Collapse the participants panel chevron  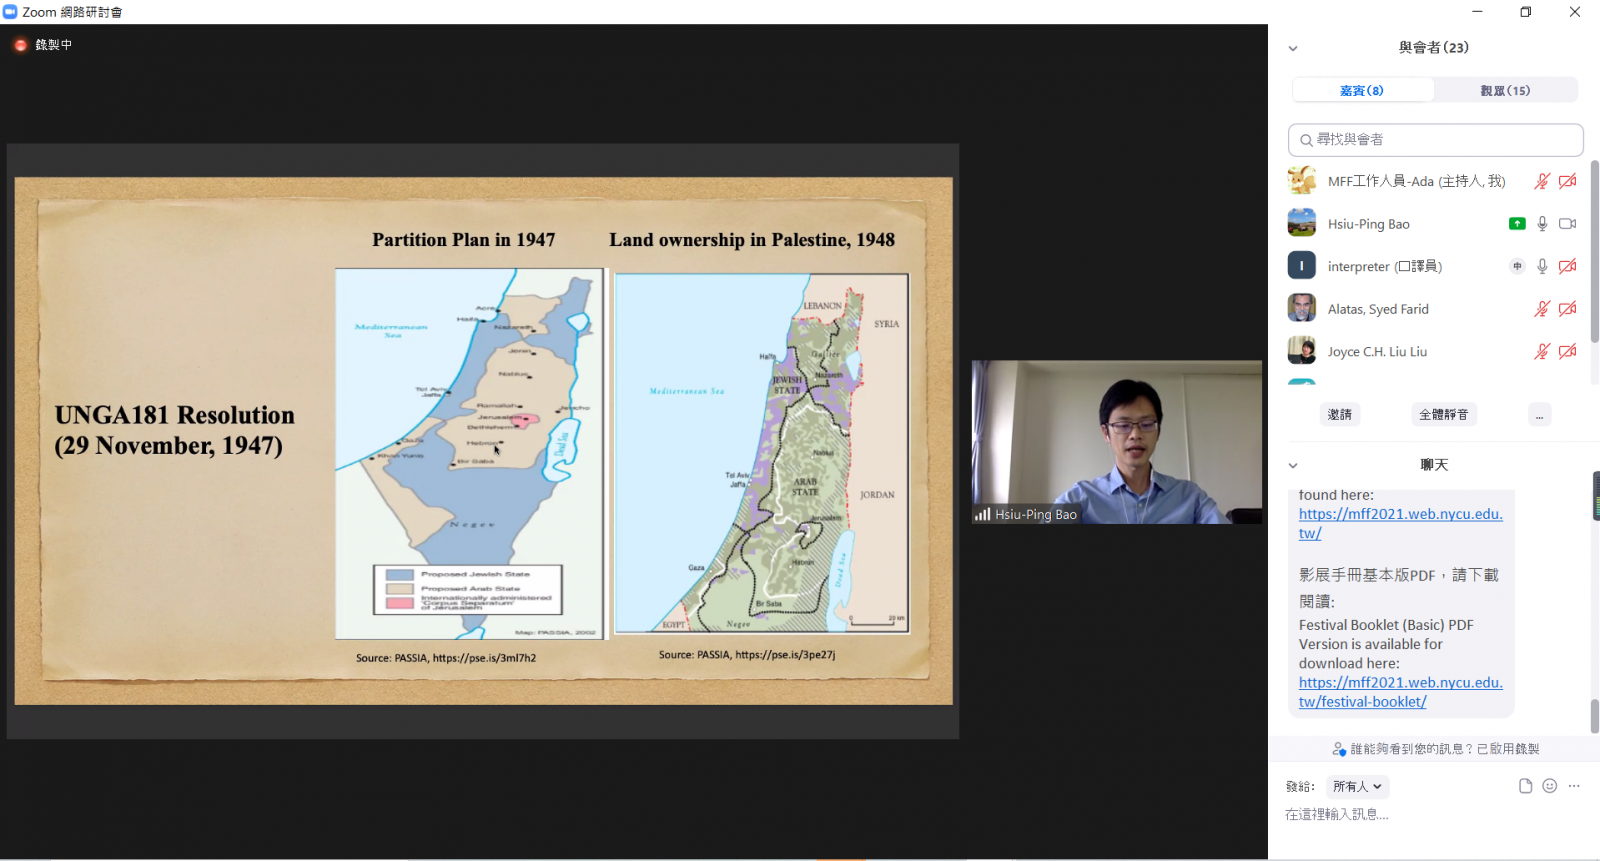(x=1293, y=48)
